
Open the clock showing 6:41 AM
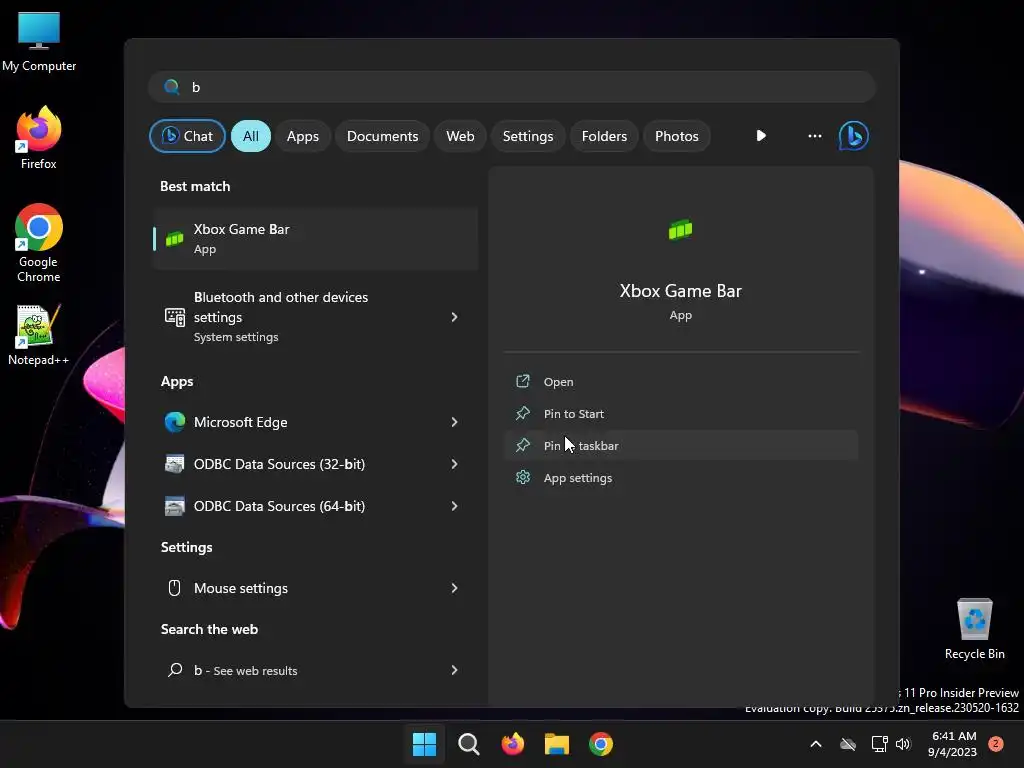pos(952,744)
